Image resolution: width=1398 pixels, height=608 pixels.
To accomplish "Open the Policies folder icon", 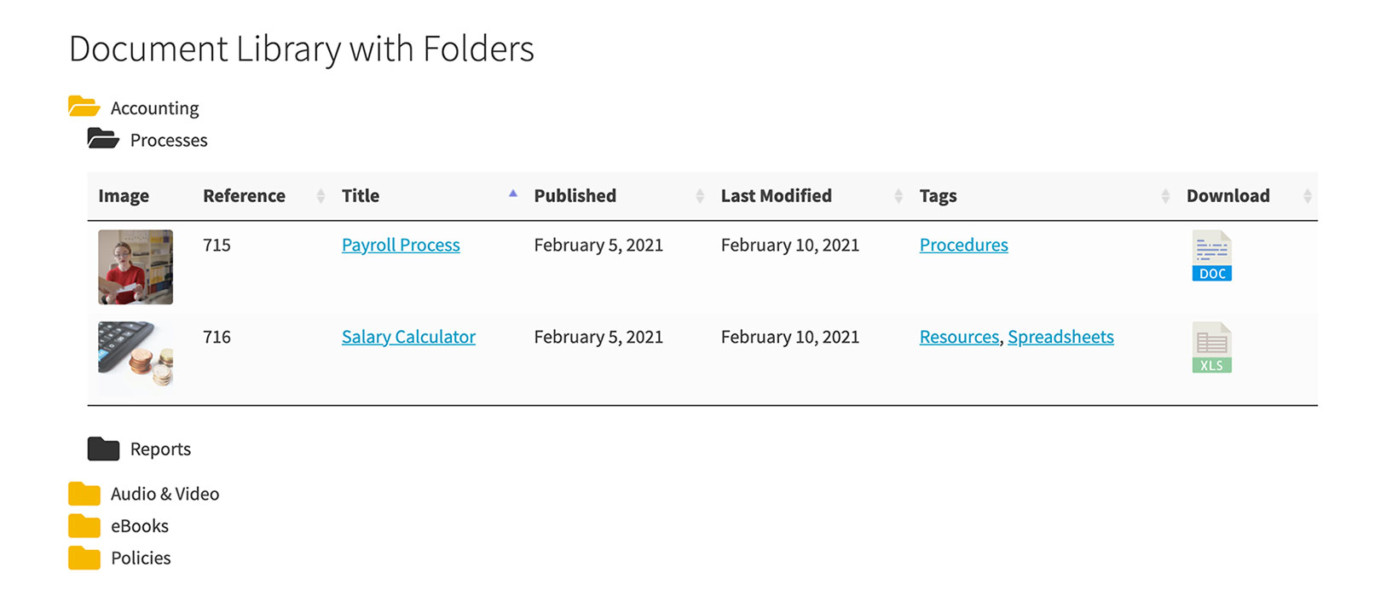I will tap(84, 557).
